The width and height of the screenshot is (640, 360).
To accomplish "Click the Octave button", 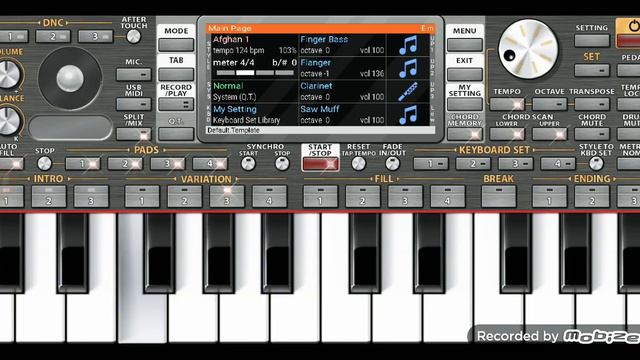I will tap(549, 104).
